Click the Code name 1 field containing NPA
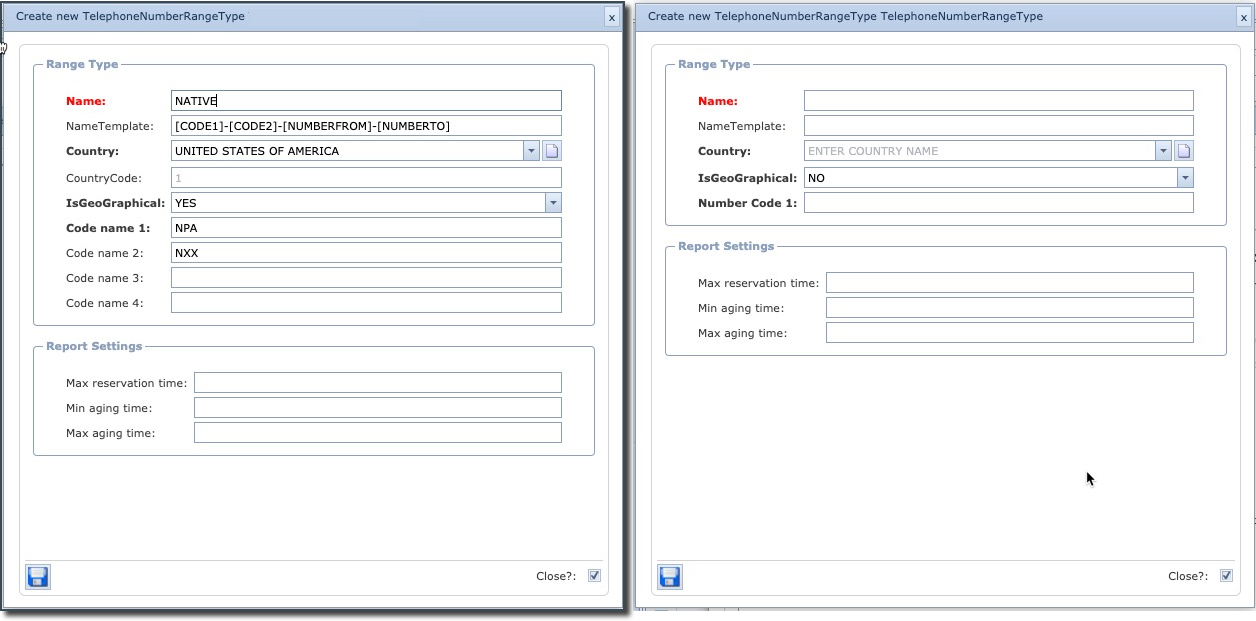 click(366, 228)
